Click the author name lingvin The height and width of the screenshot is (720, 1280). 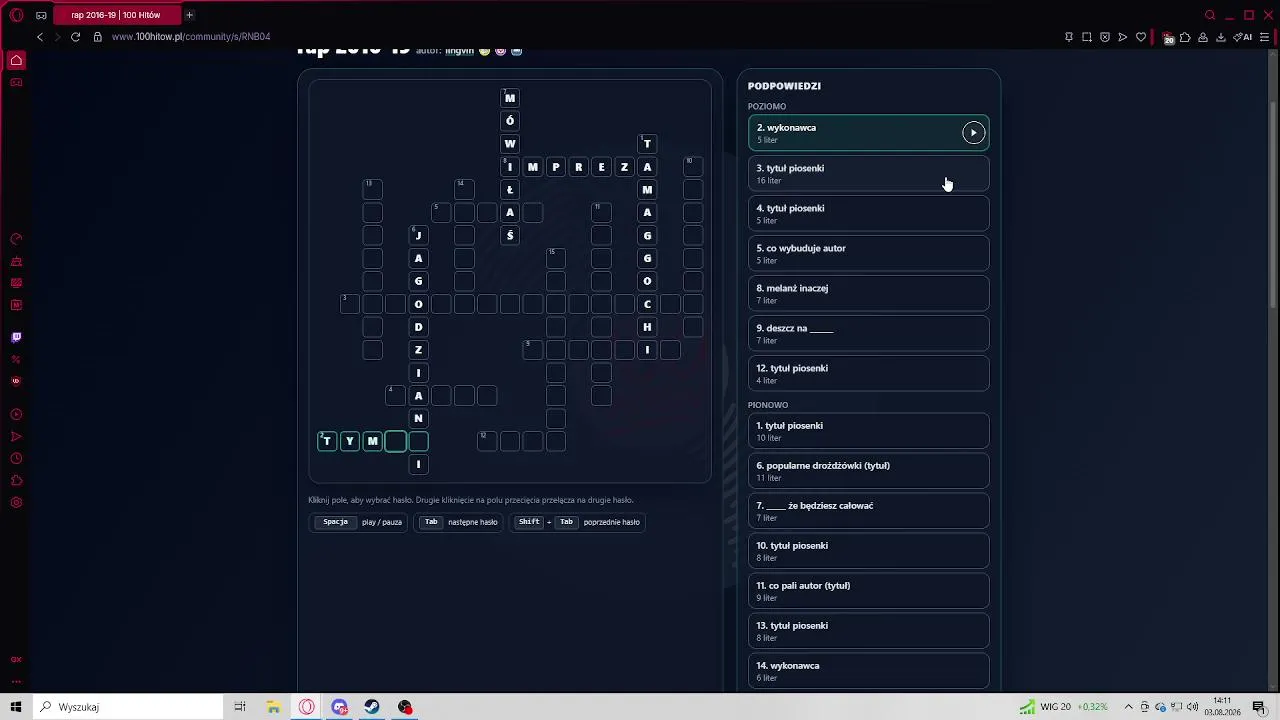point(459,50)
